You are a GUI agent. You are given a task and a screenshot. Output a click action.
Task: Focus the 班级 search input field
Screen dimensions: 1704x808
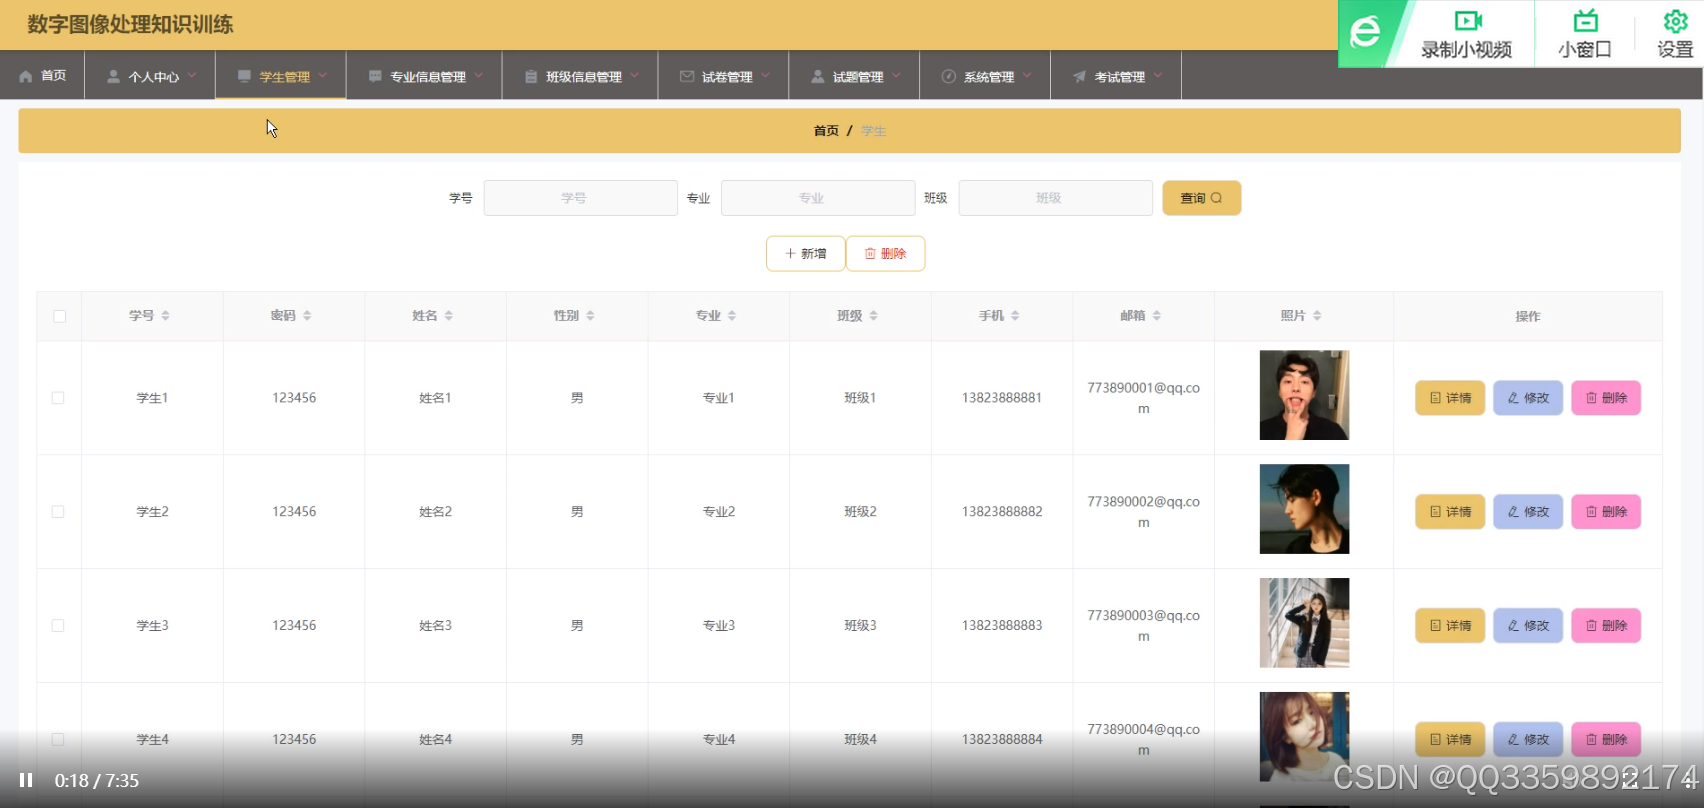[1056, 198]
